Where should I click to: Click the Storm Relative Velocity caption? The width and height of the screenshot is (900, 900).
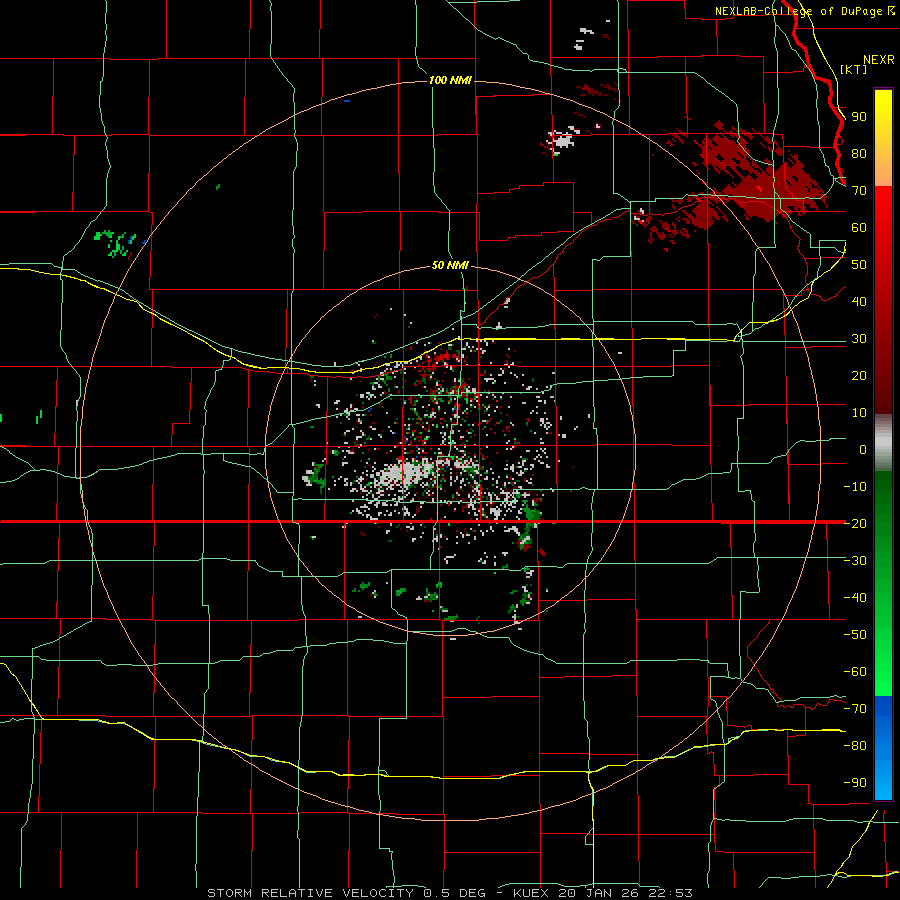click(449, 893)
